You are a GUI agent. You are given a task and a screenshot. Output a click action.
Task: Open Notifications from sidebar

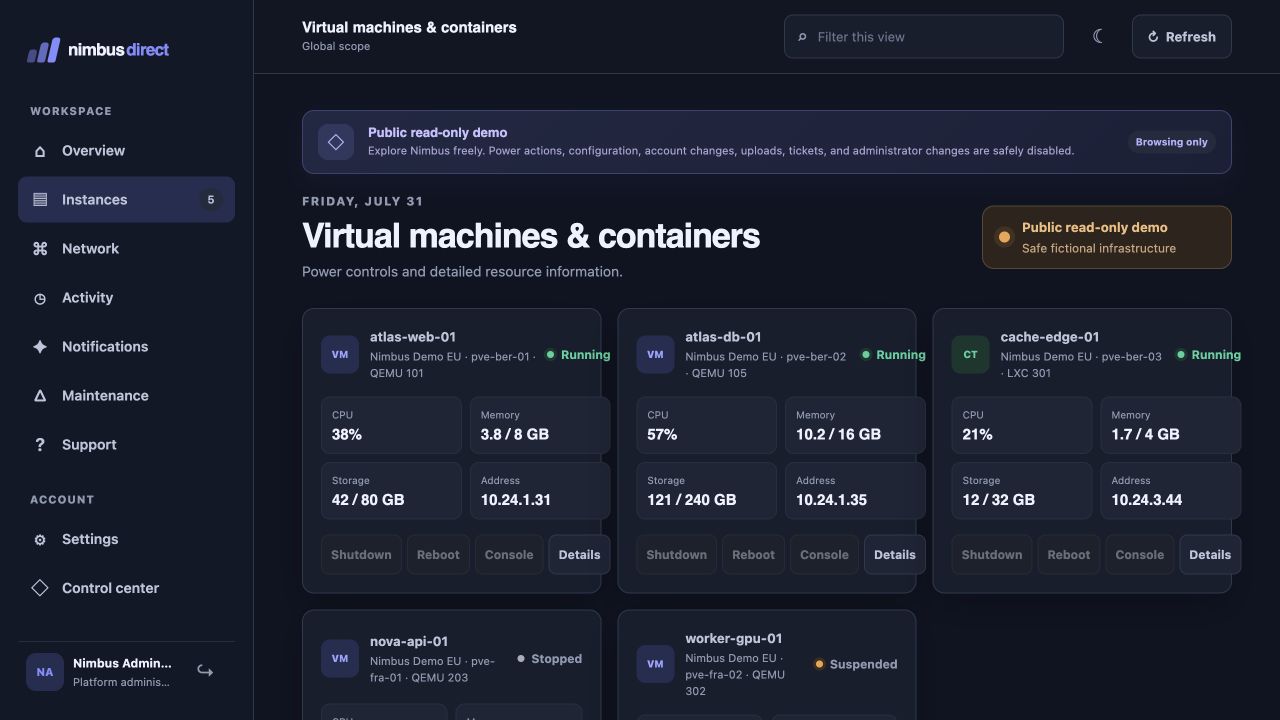click(126, 347)
